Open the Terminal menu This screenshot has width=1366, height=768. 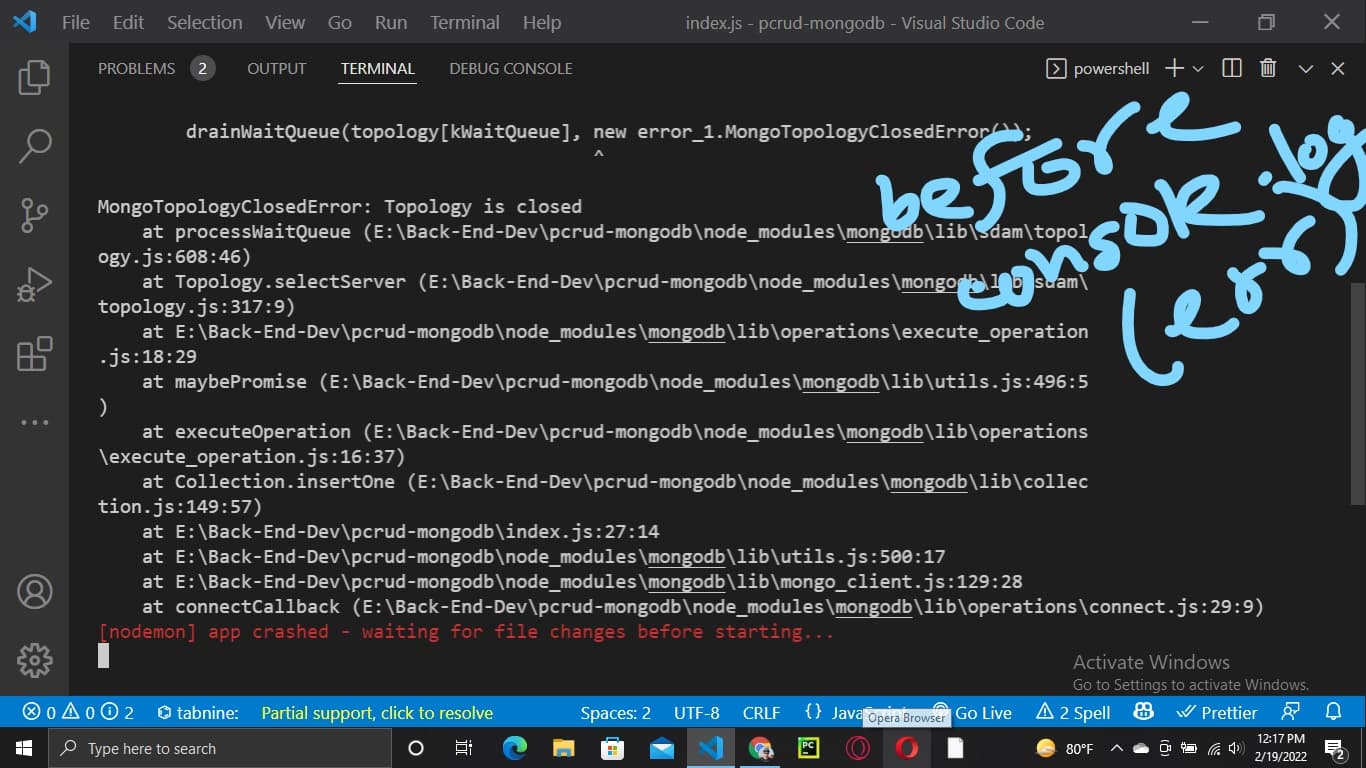pos(464,22)
